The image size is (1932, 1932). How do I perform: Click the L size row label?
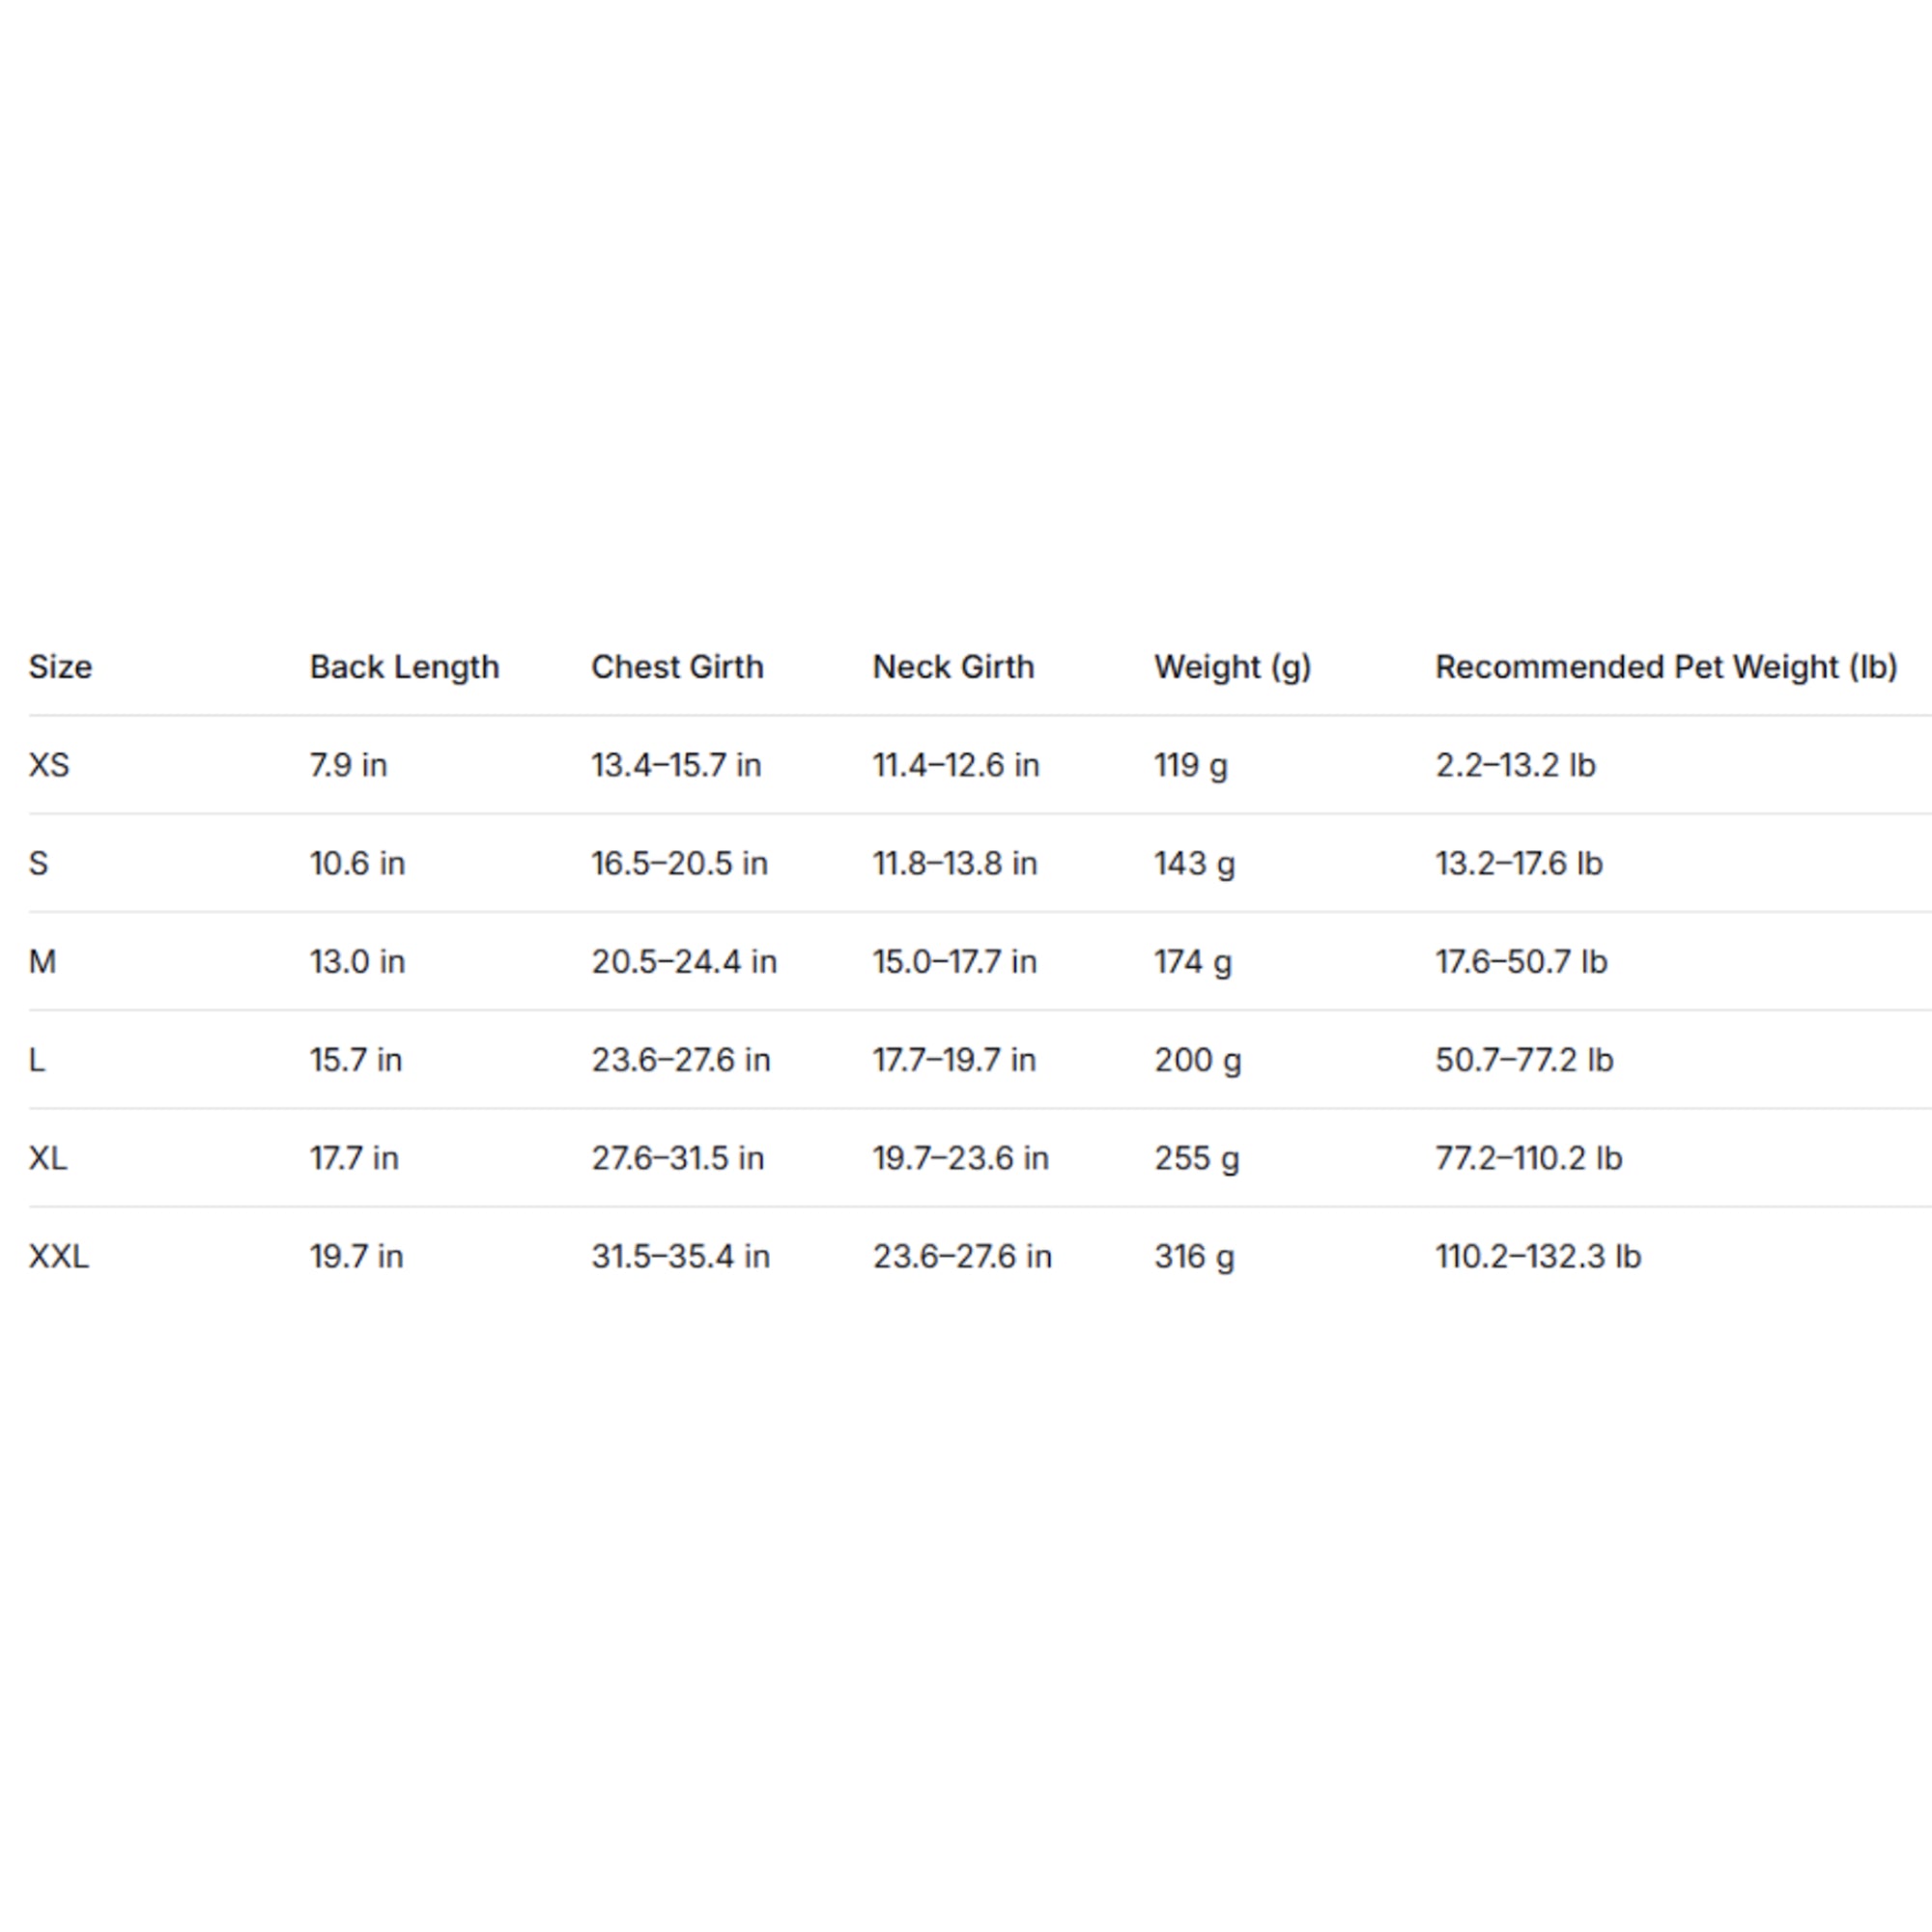(x=37, y=1059)
